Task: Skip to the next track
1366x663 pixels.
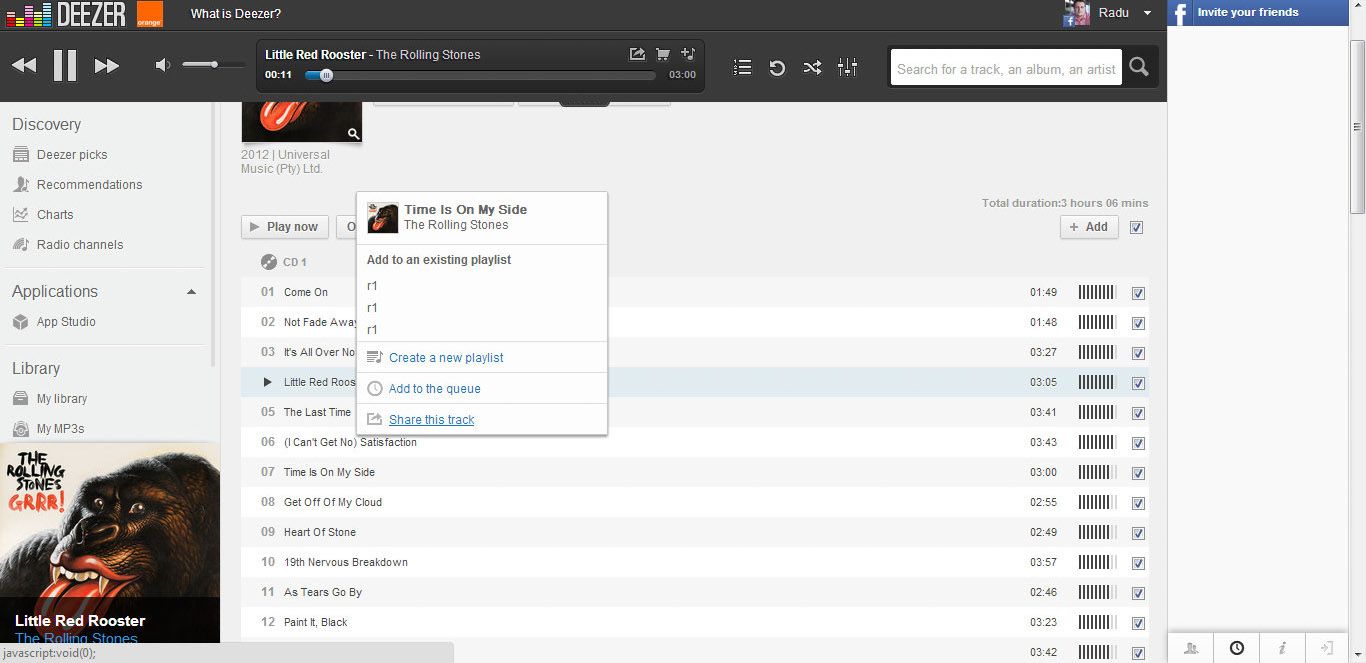Action: 107,66
